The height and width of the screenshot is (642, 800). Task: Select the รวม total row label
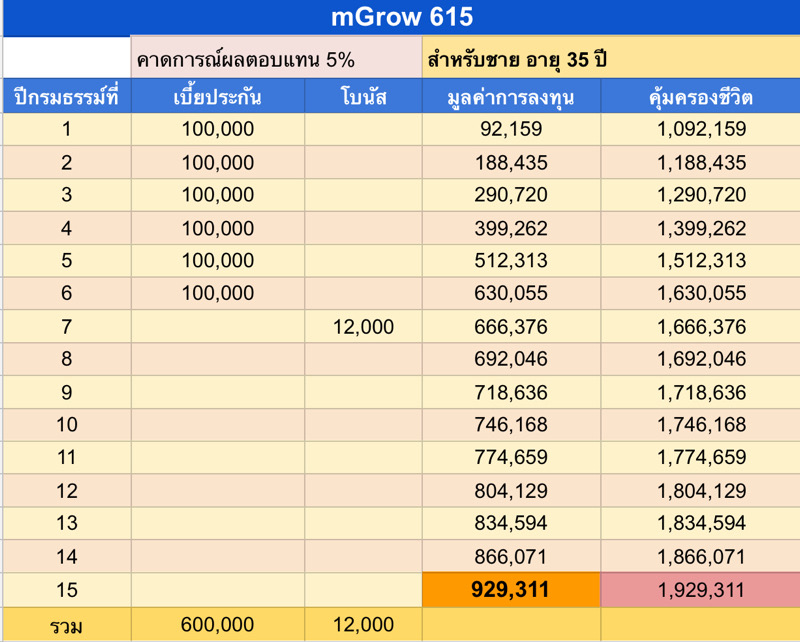click(x=66, y=625)
